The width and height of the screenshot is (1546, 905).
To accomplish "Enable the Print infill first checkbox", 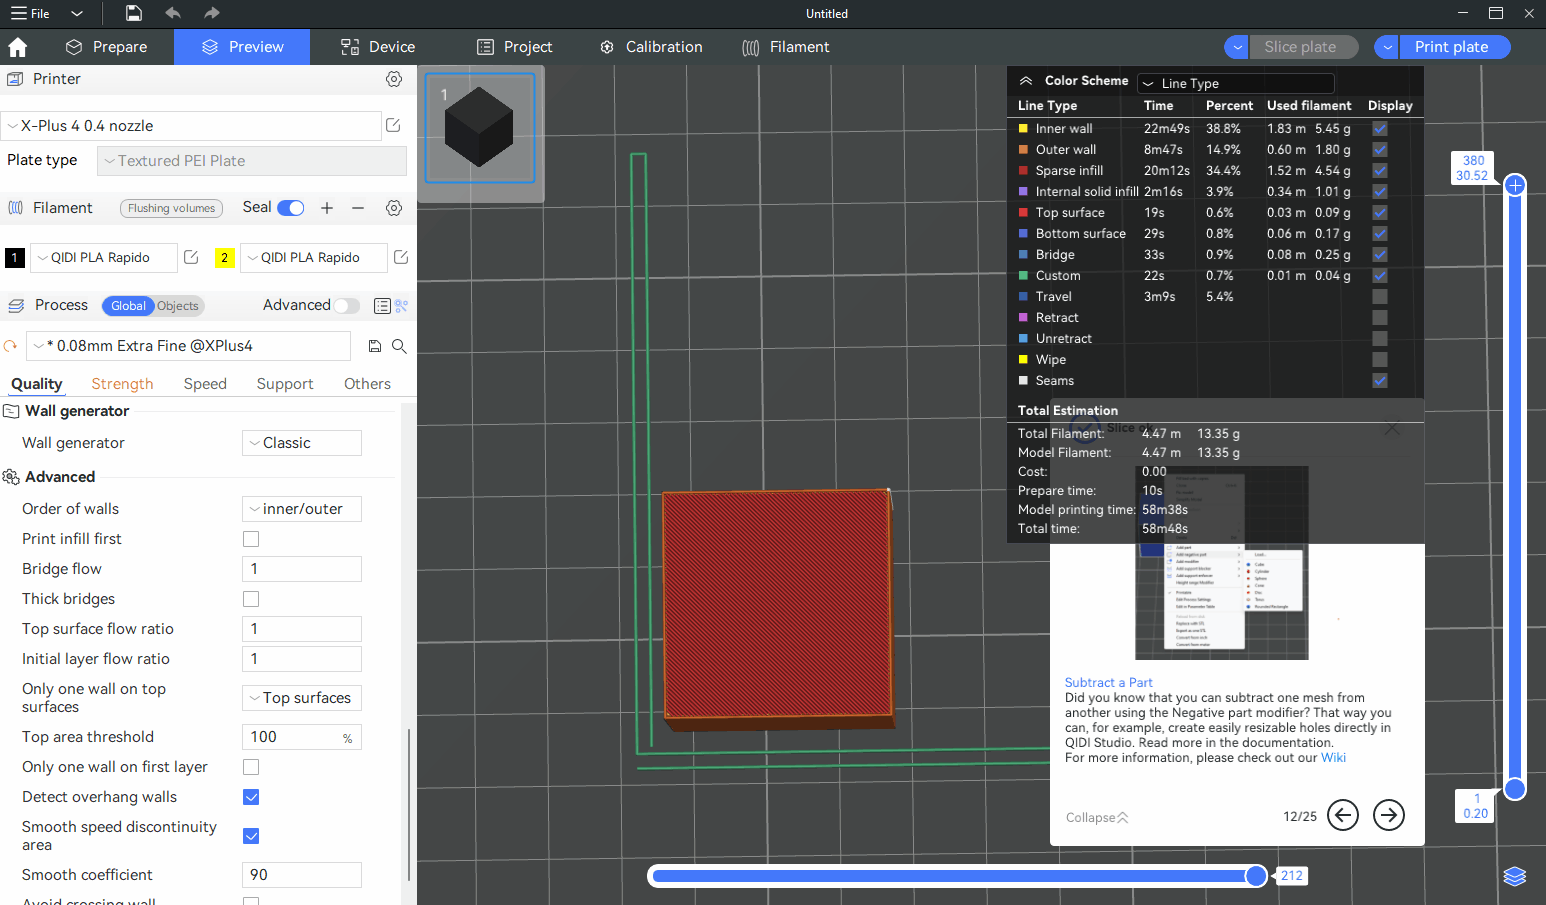I will pos(251,539).
